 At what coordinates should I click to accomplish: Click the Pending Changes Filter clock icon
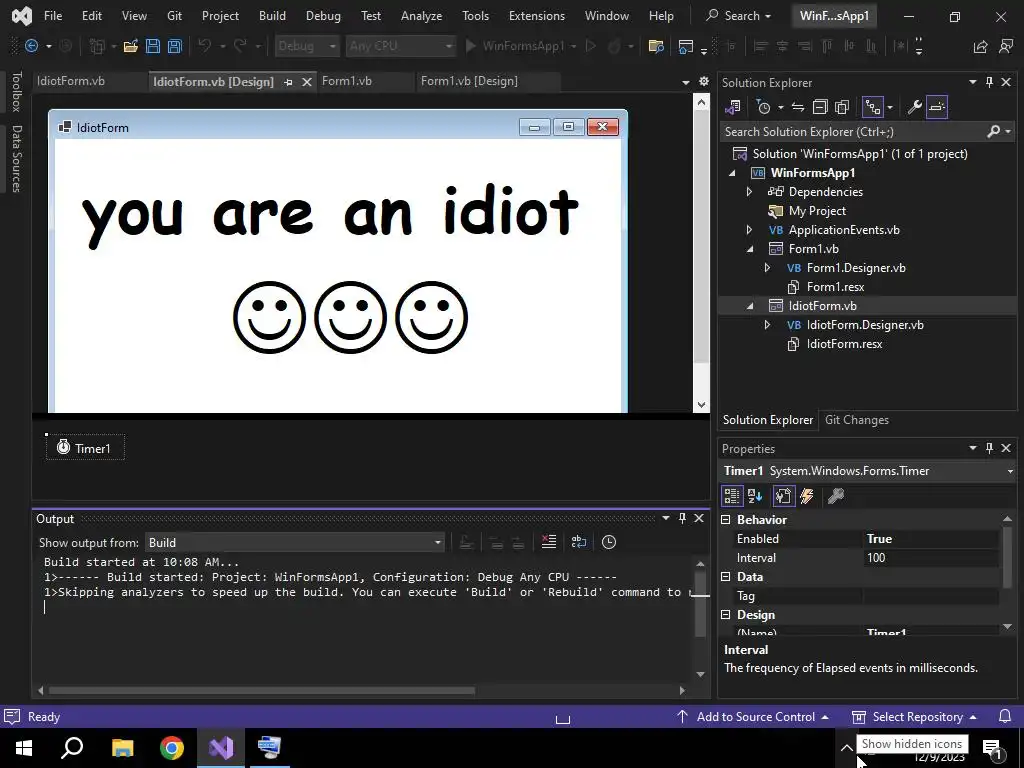(x=763, y=107)
